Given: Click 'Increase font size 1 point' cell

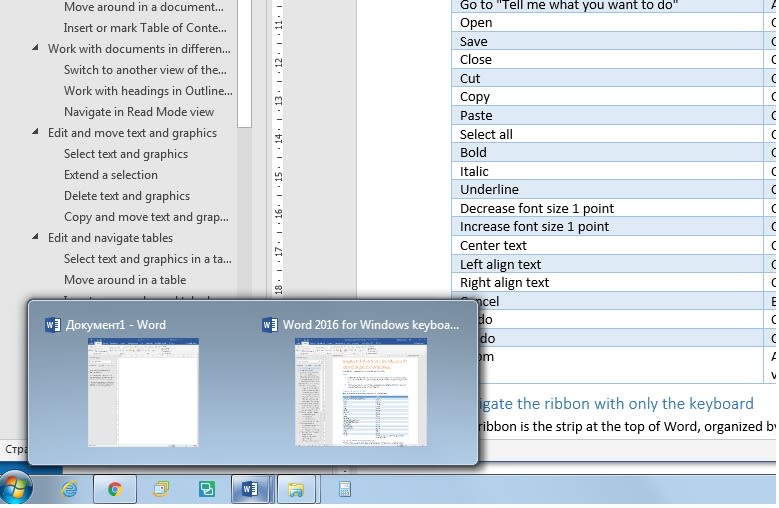Looking at the screenshot, I should click(607, 227).
